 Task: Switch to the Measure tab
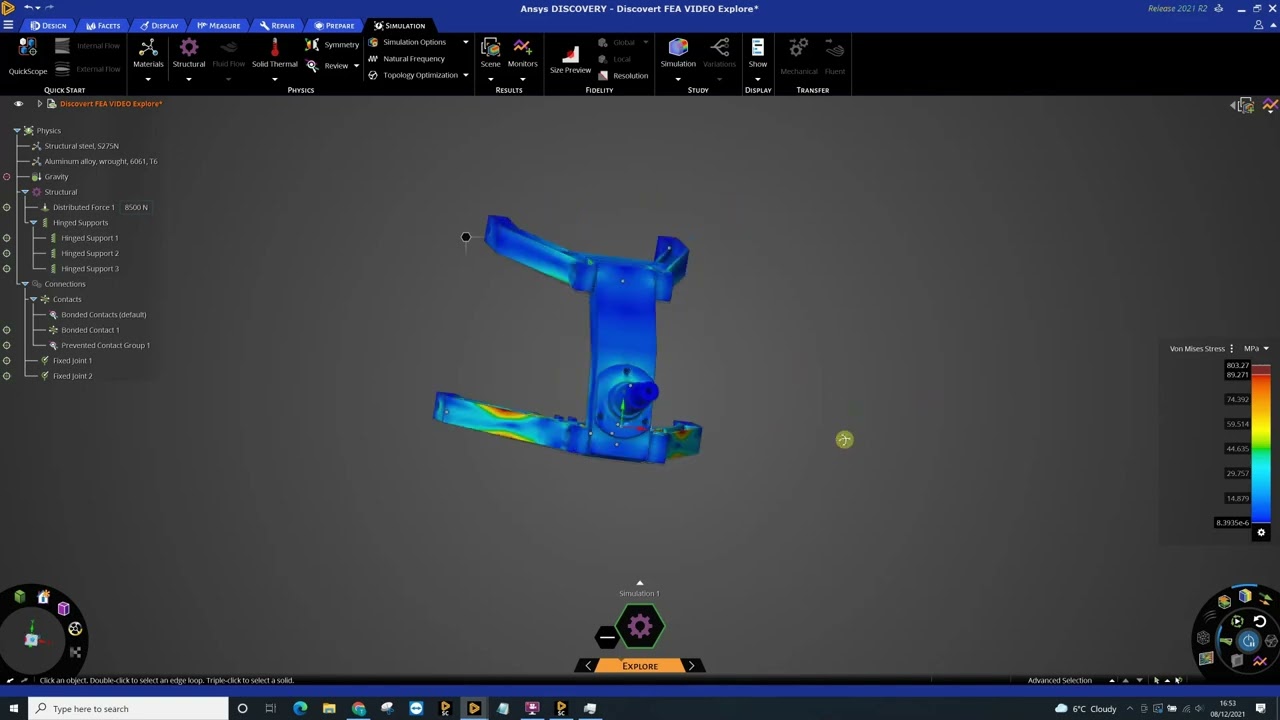click(218, 25)
